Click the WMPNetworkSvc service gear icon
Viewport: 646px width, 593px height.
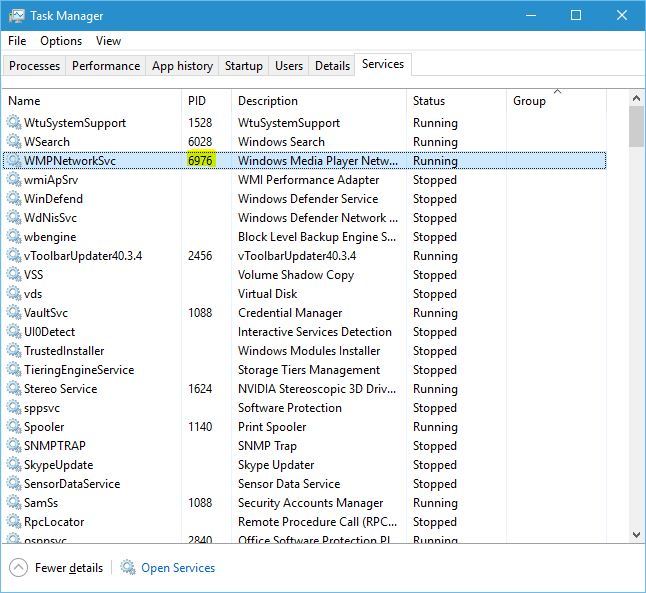click(14, 160)
